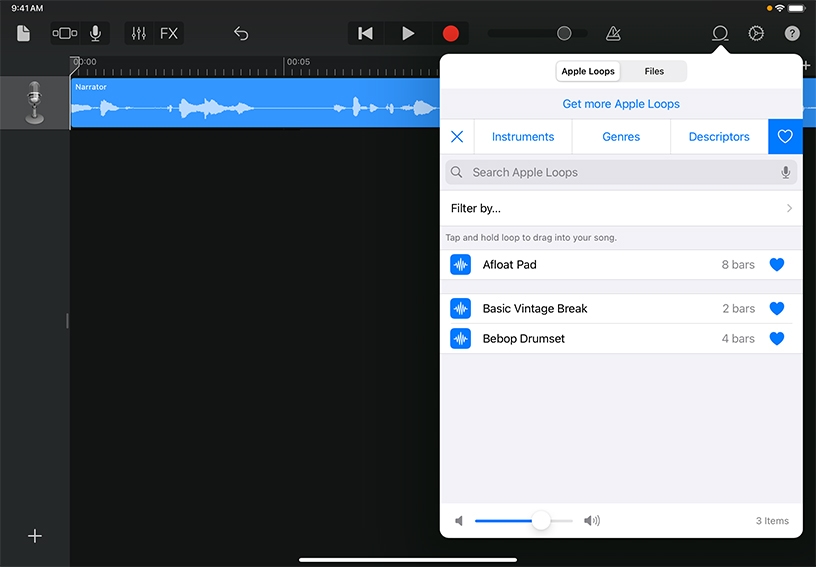Switch to the Files tab
816x567 pixels.
[x=654, y=72]
